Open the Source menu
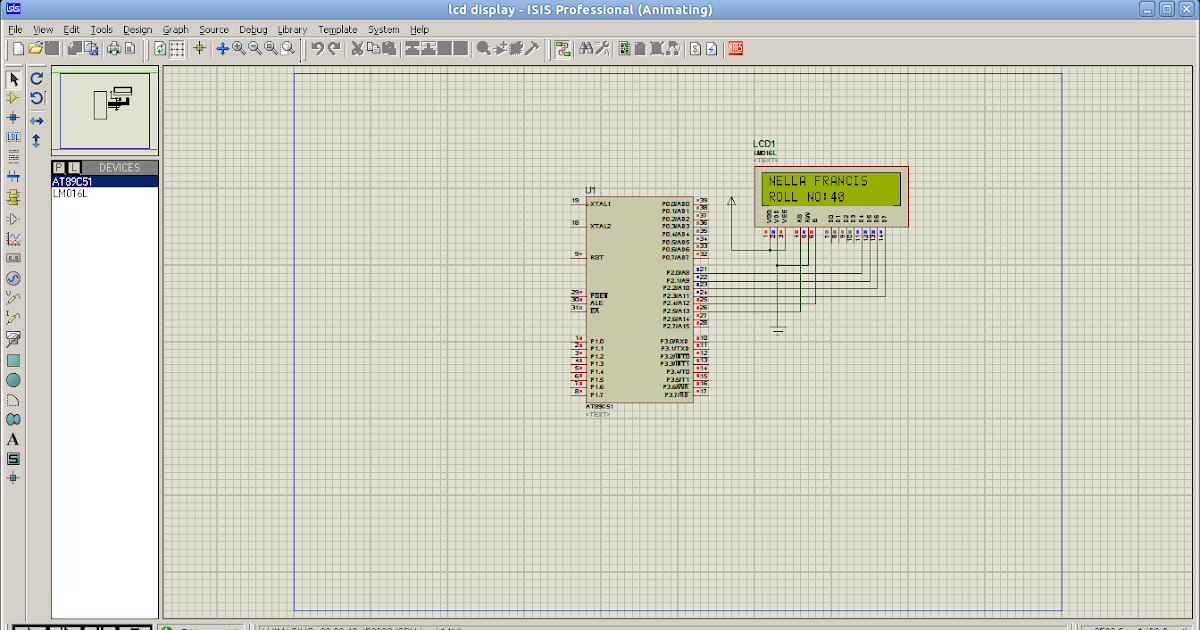This screenshot has height=630, width=1200. [x=213, y=29]
